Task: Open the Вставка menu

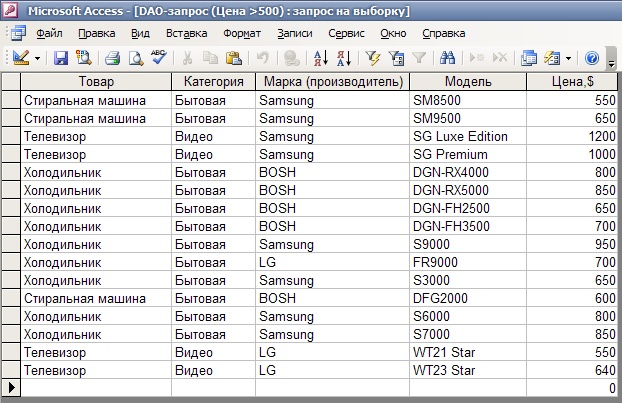Action: [186, 33]
